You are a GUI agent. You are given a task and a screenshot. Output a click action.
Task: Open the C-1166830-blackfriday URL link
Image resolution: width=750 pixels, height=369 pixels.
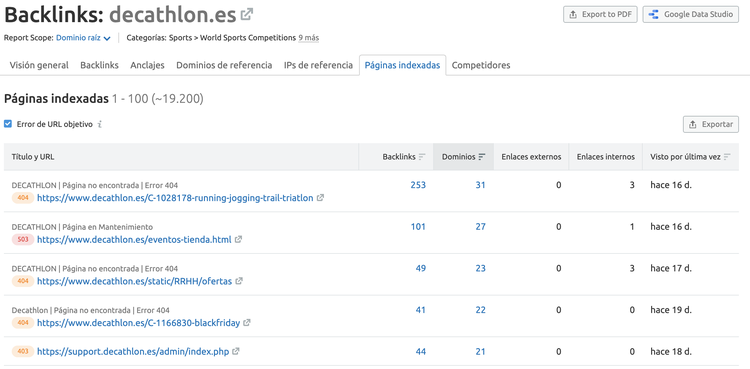pos(138,323)
